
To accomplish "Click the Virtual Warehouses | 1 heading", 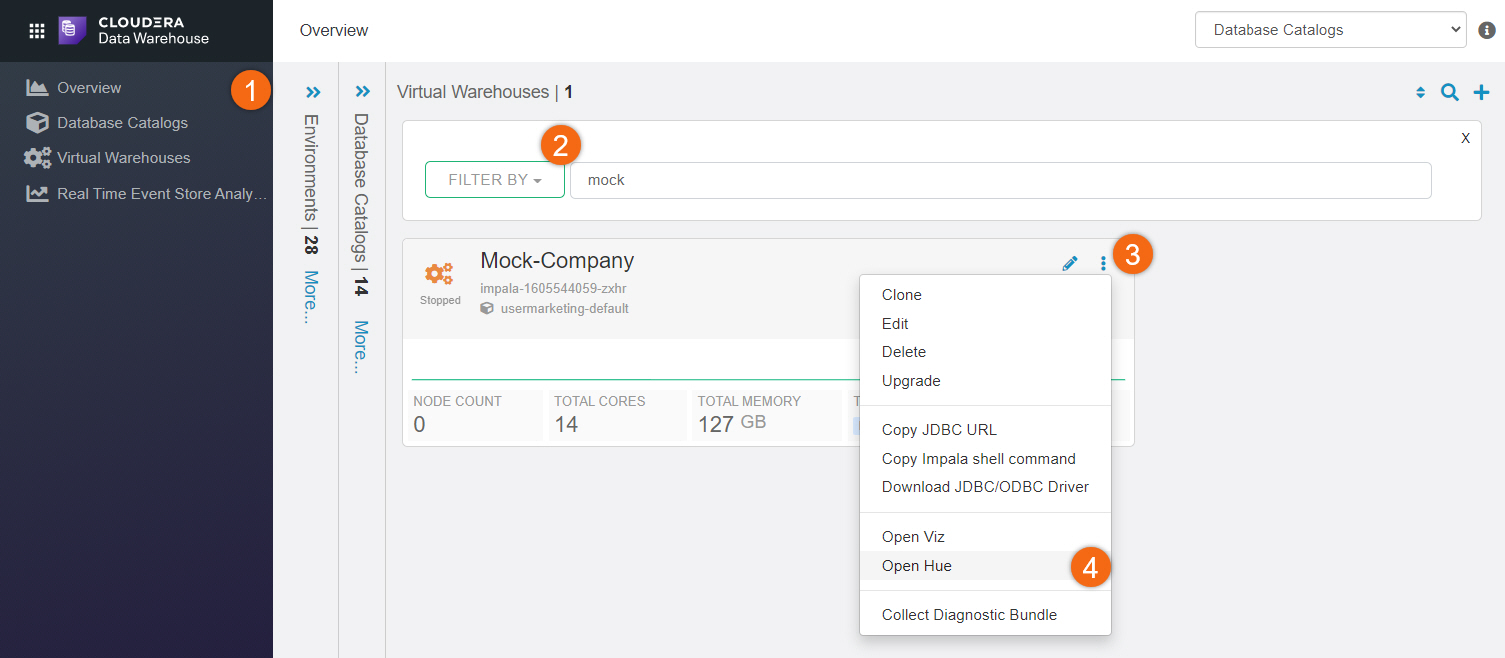I will point(485,92).
